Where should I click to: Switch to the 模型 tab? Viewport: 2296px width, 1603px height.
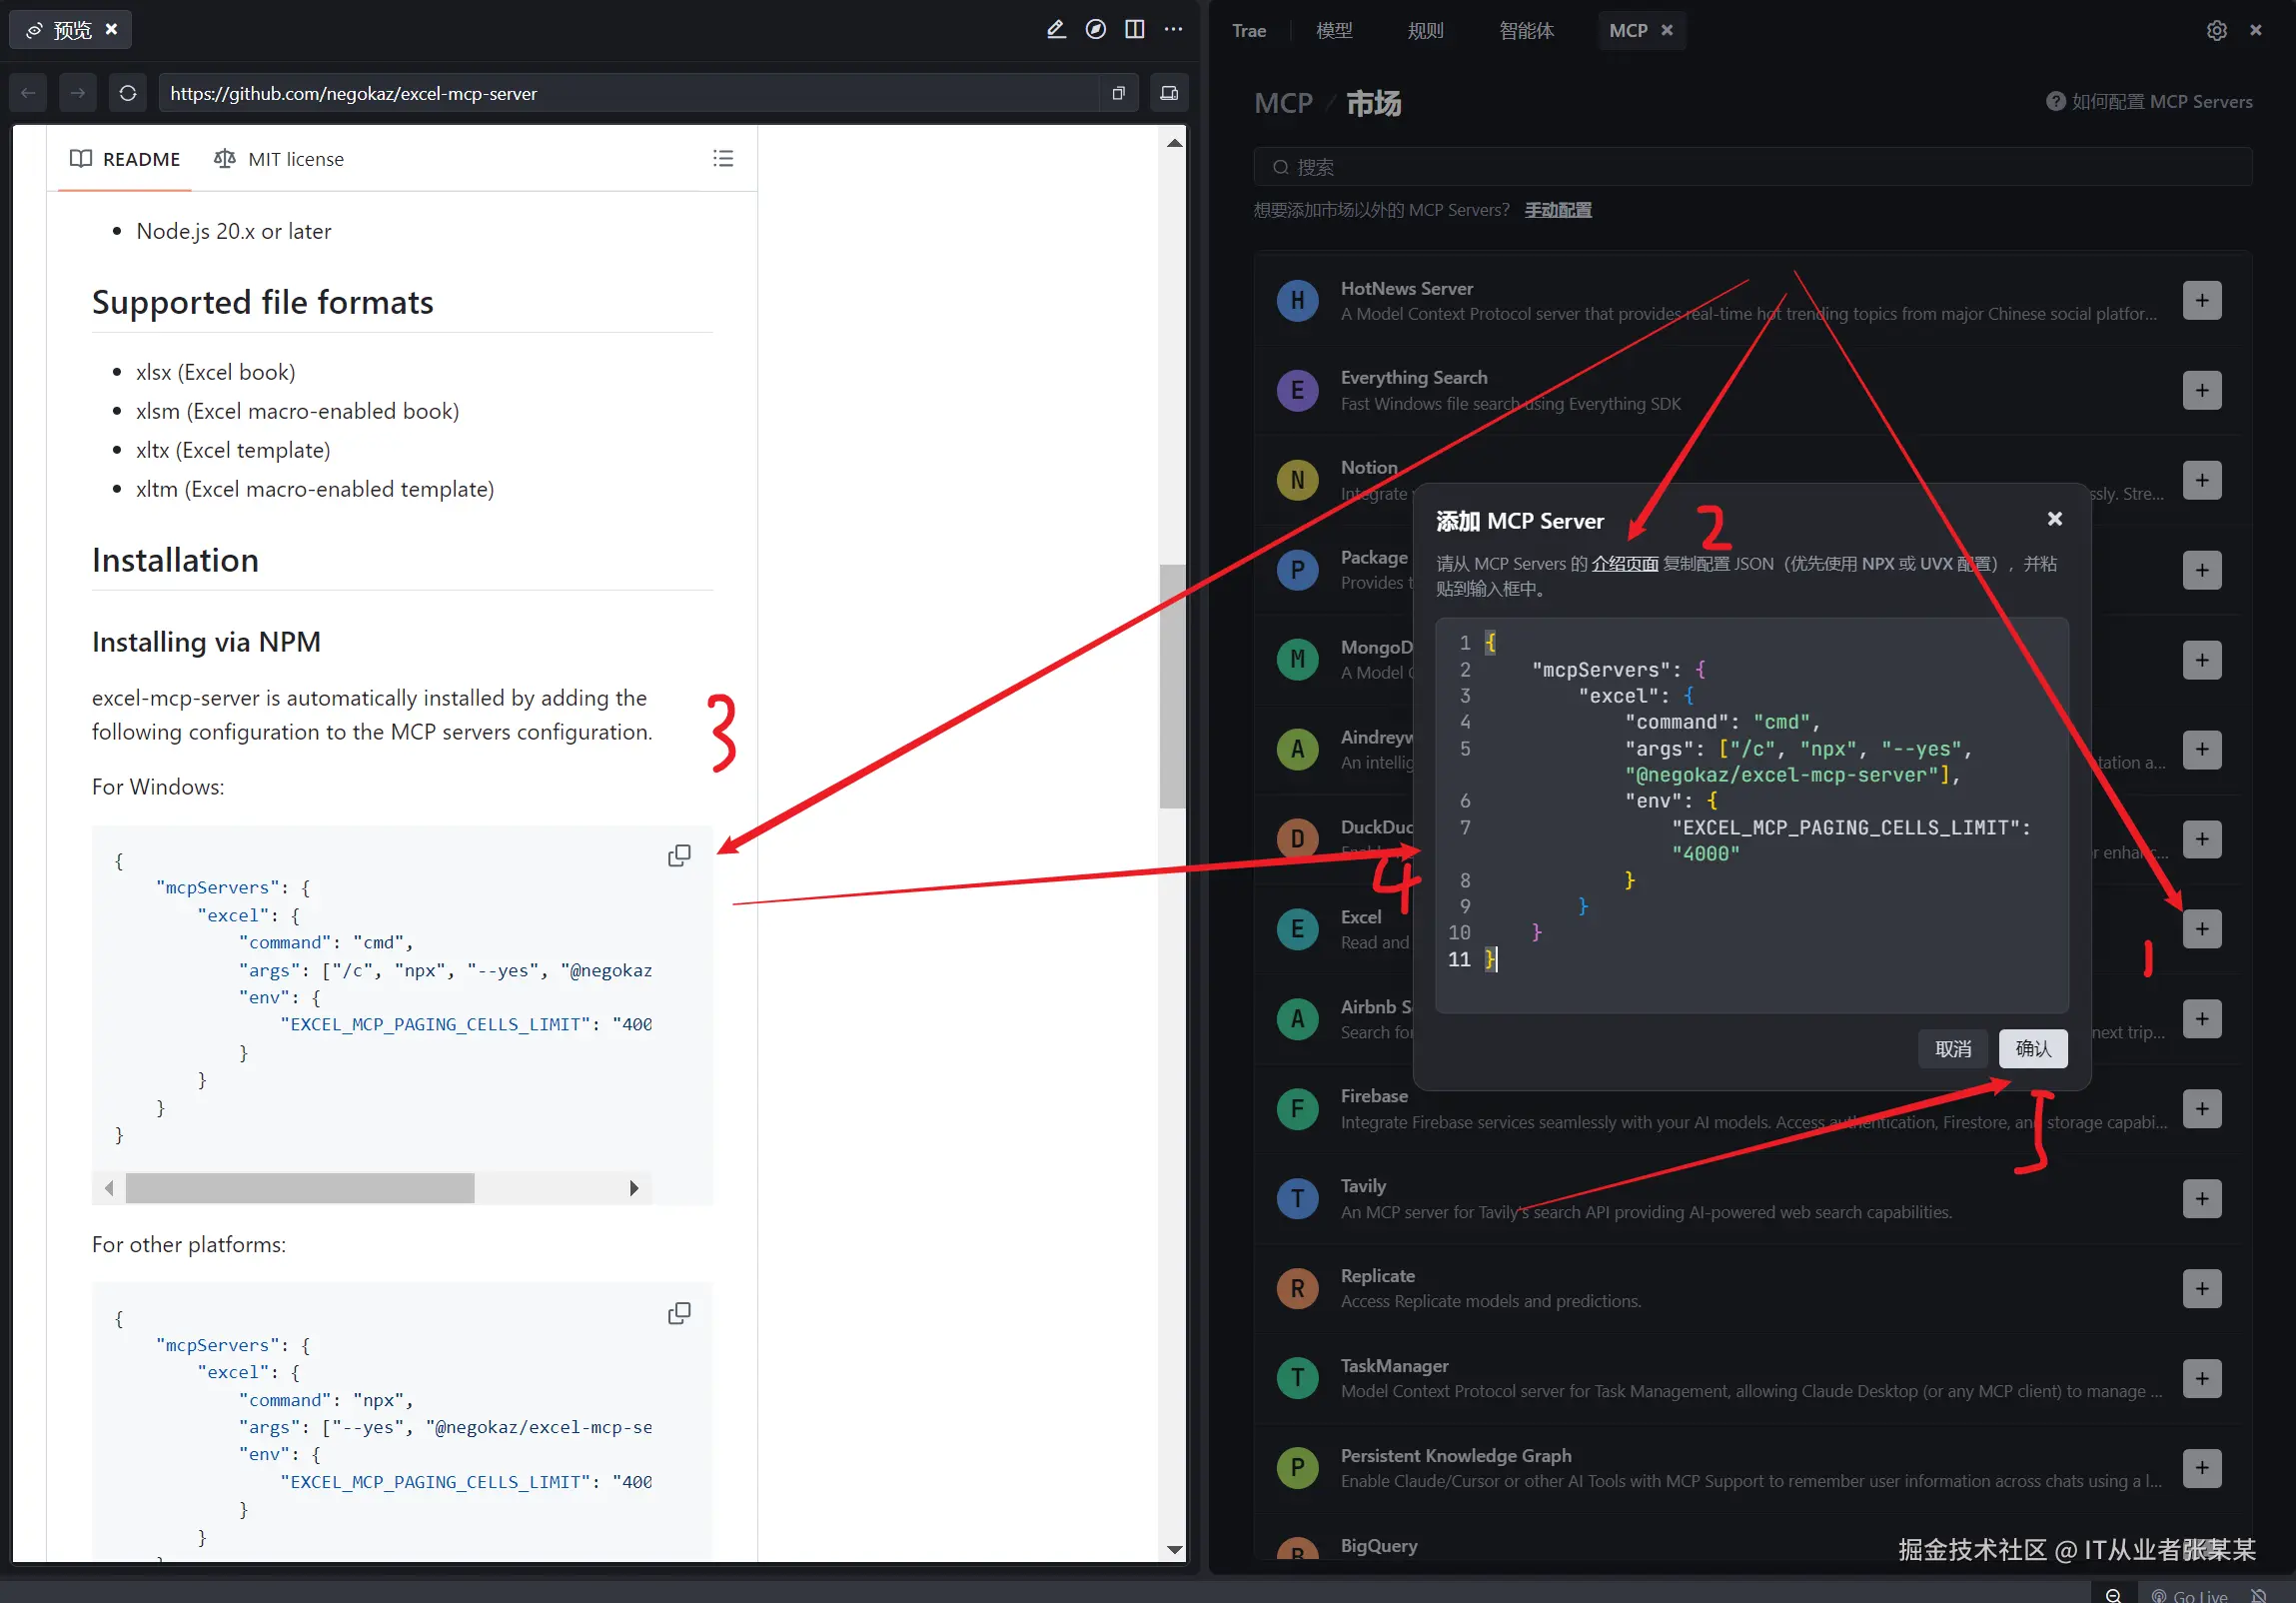pyautogui.click(x=1334, y=30)
